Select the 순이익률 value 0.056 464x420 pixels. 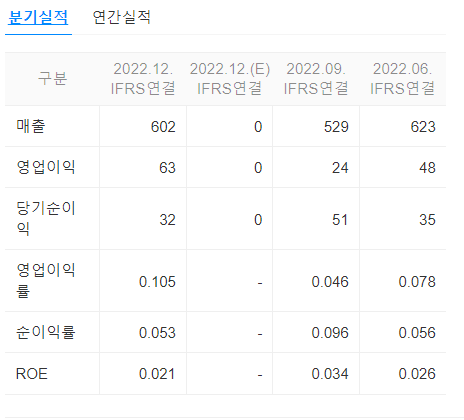[x=417, y=333]
